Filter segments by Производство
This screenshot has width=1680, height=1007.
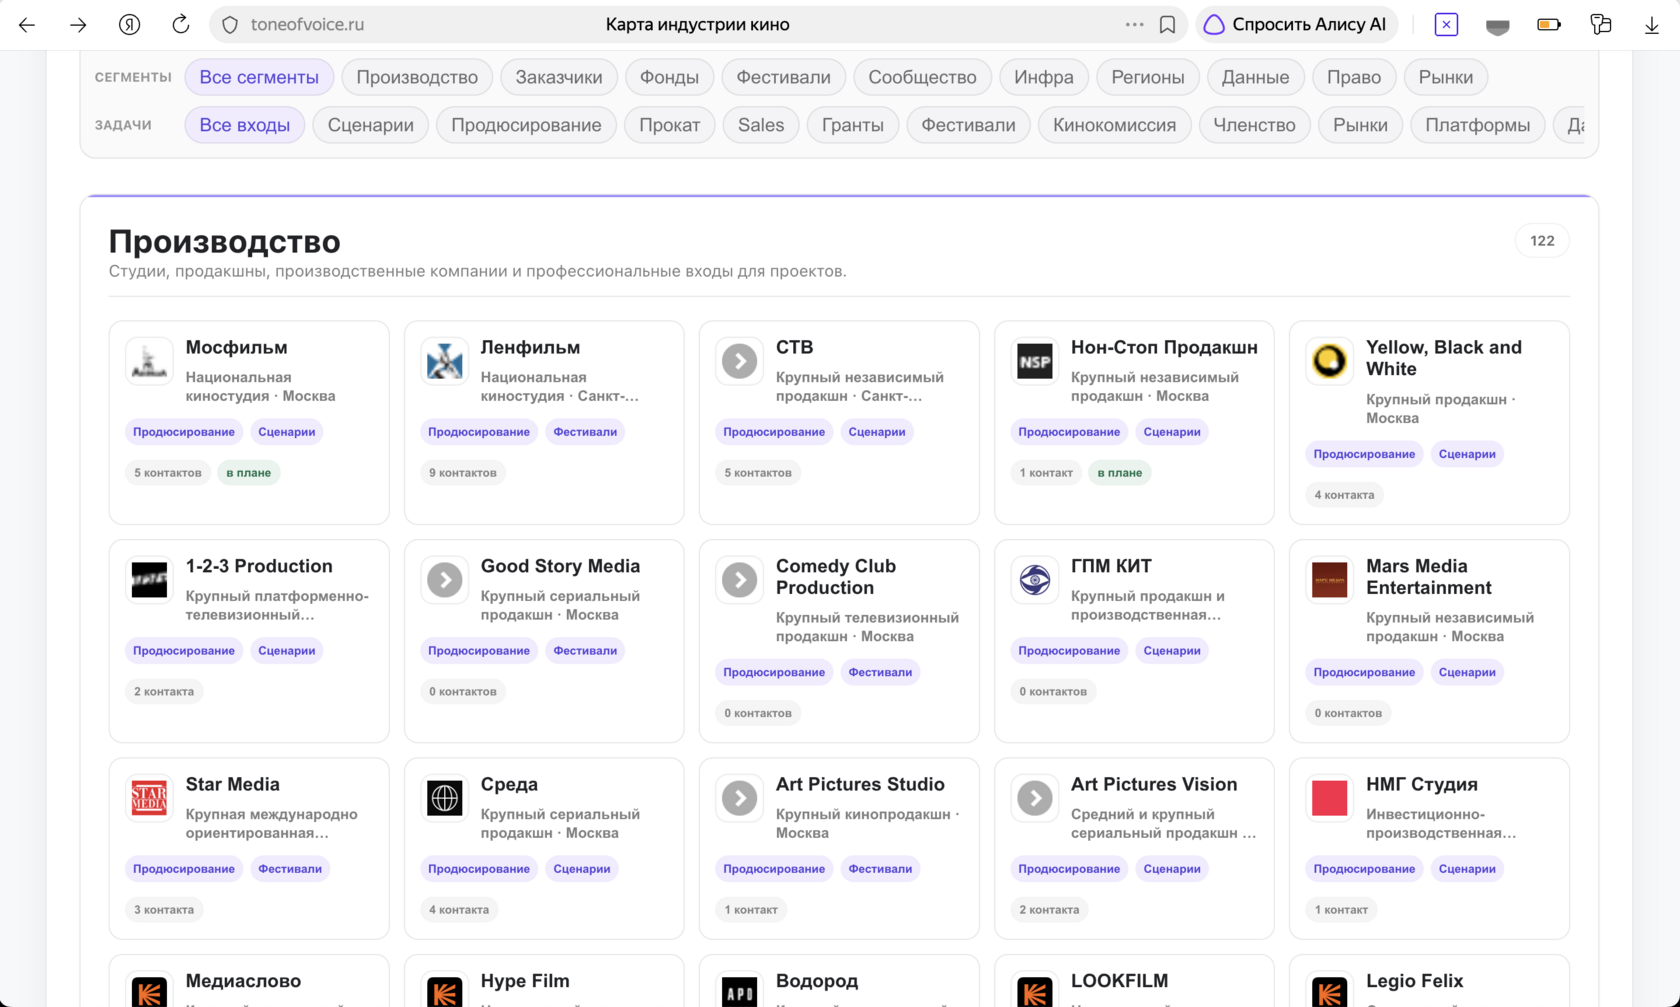click(417, 77)
